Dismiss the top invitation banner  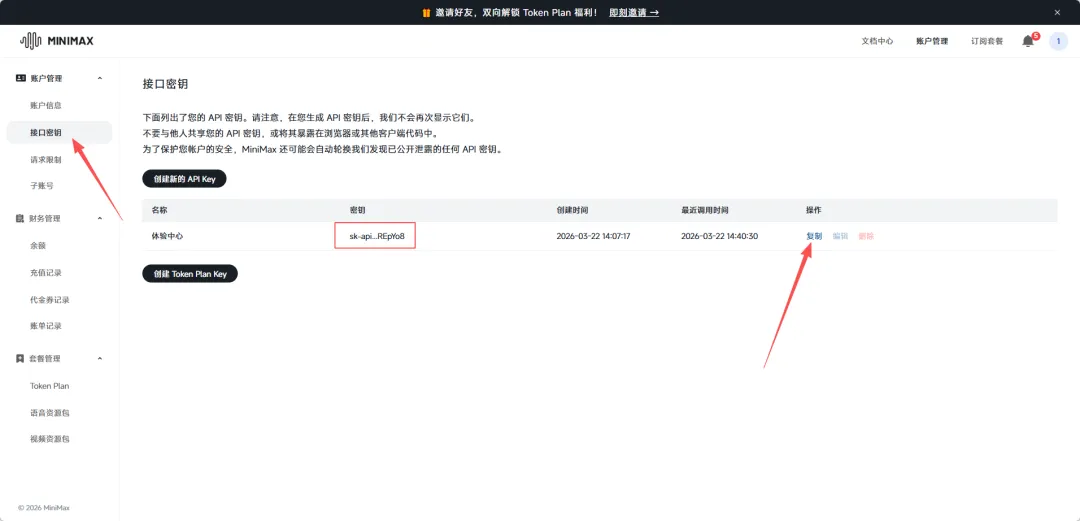pos(1057,12)
